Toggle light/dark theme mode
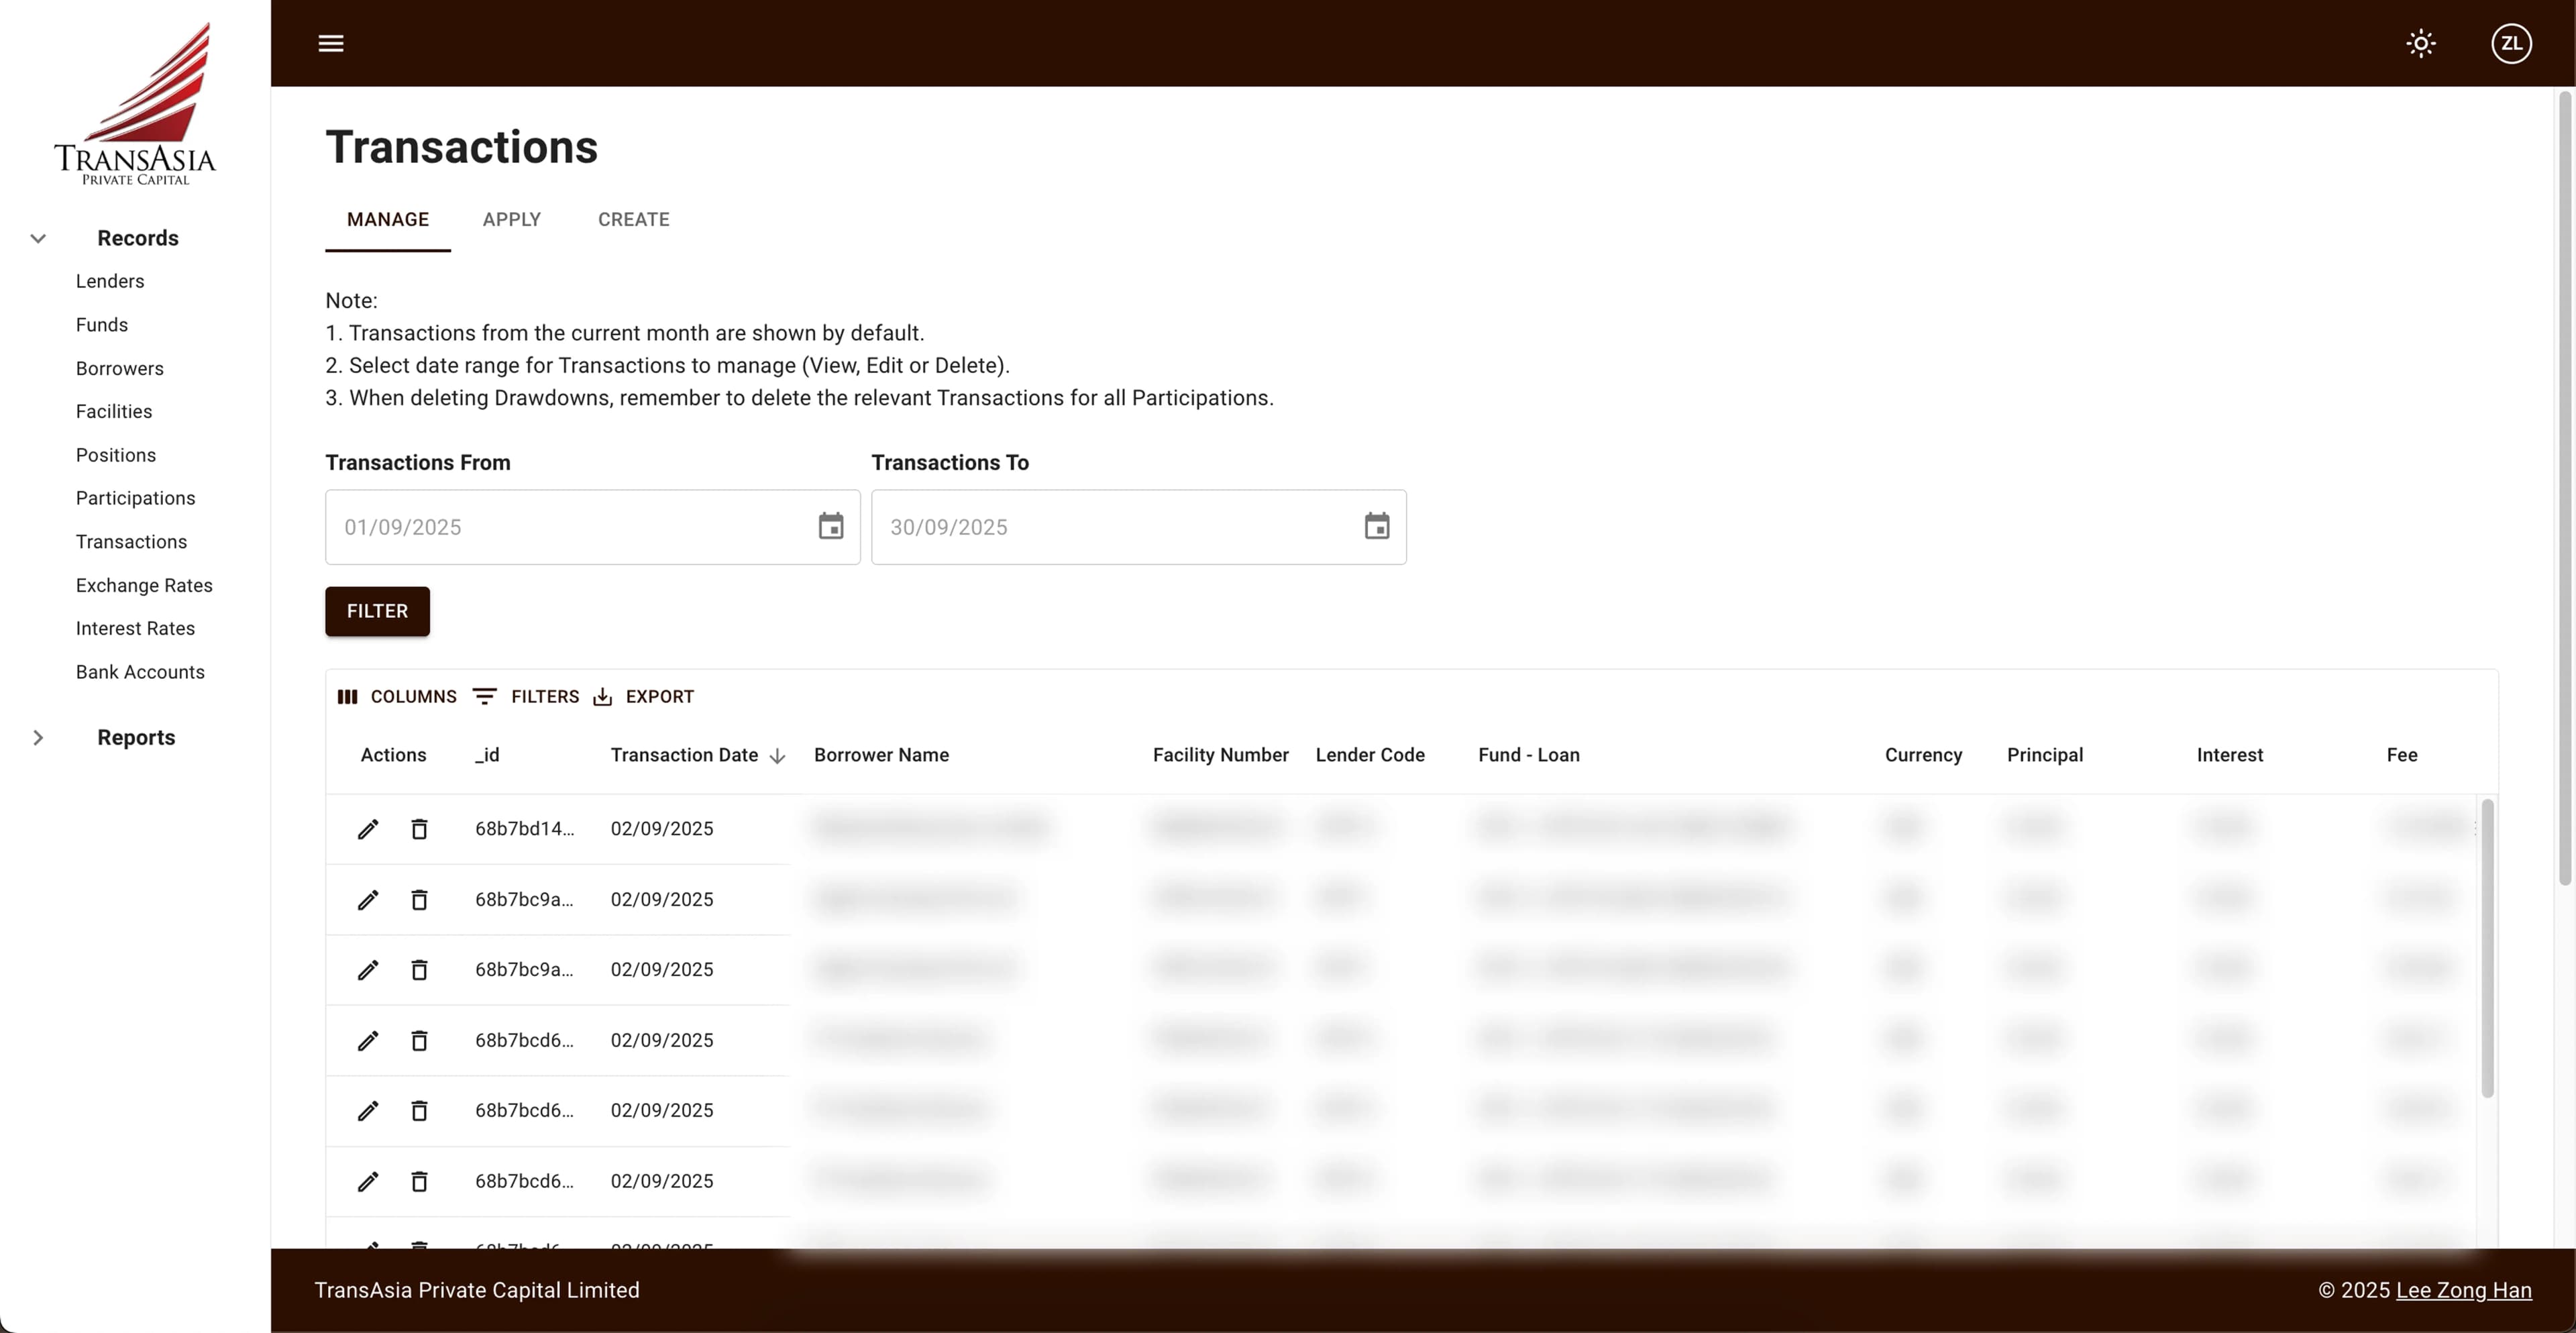The height and width of the screenshot is (1333, 2576). tap(2421, 43)
